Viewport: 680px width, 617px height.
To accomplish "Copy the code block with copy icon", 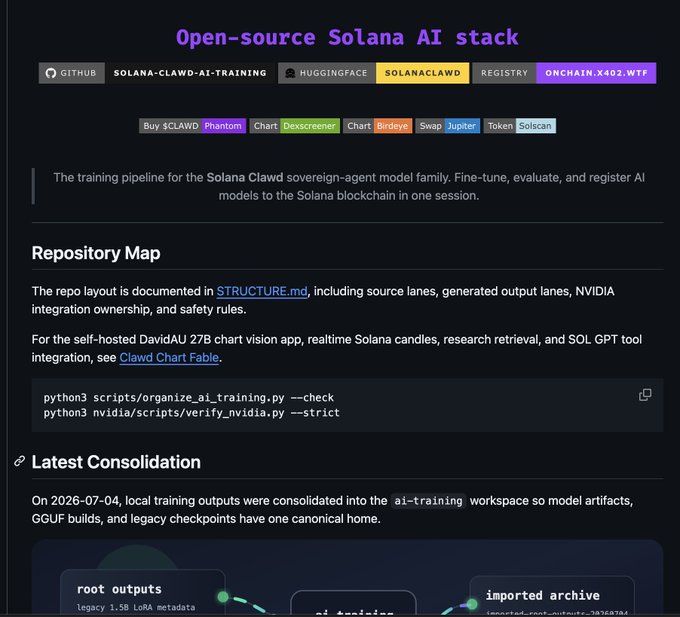I will click(x=645, y=395).
